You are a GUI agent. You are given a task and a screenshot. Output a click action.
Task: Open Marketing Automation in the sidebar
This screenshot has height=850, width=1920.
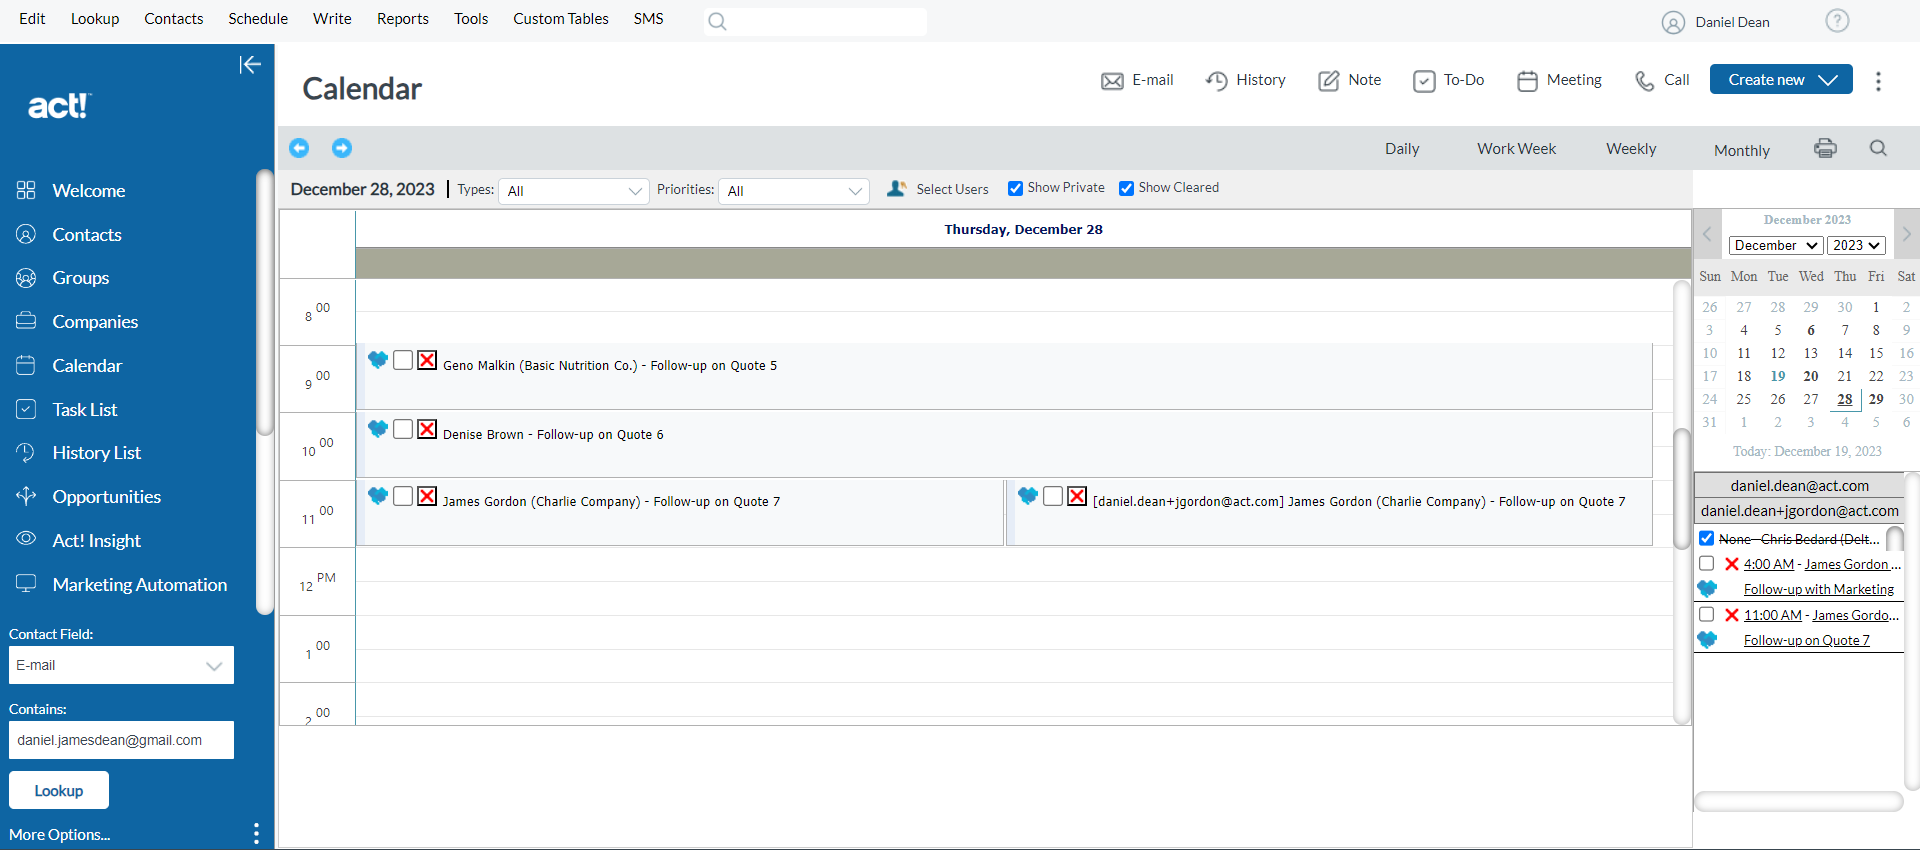pyautogui.click(x=139, y=585)
